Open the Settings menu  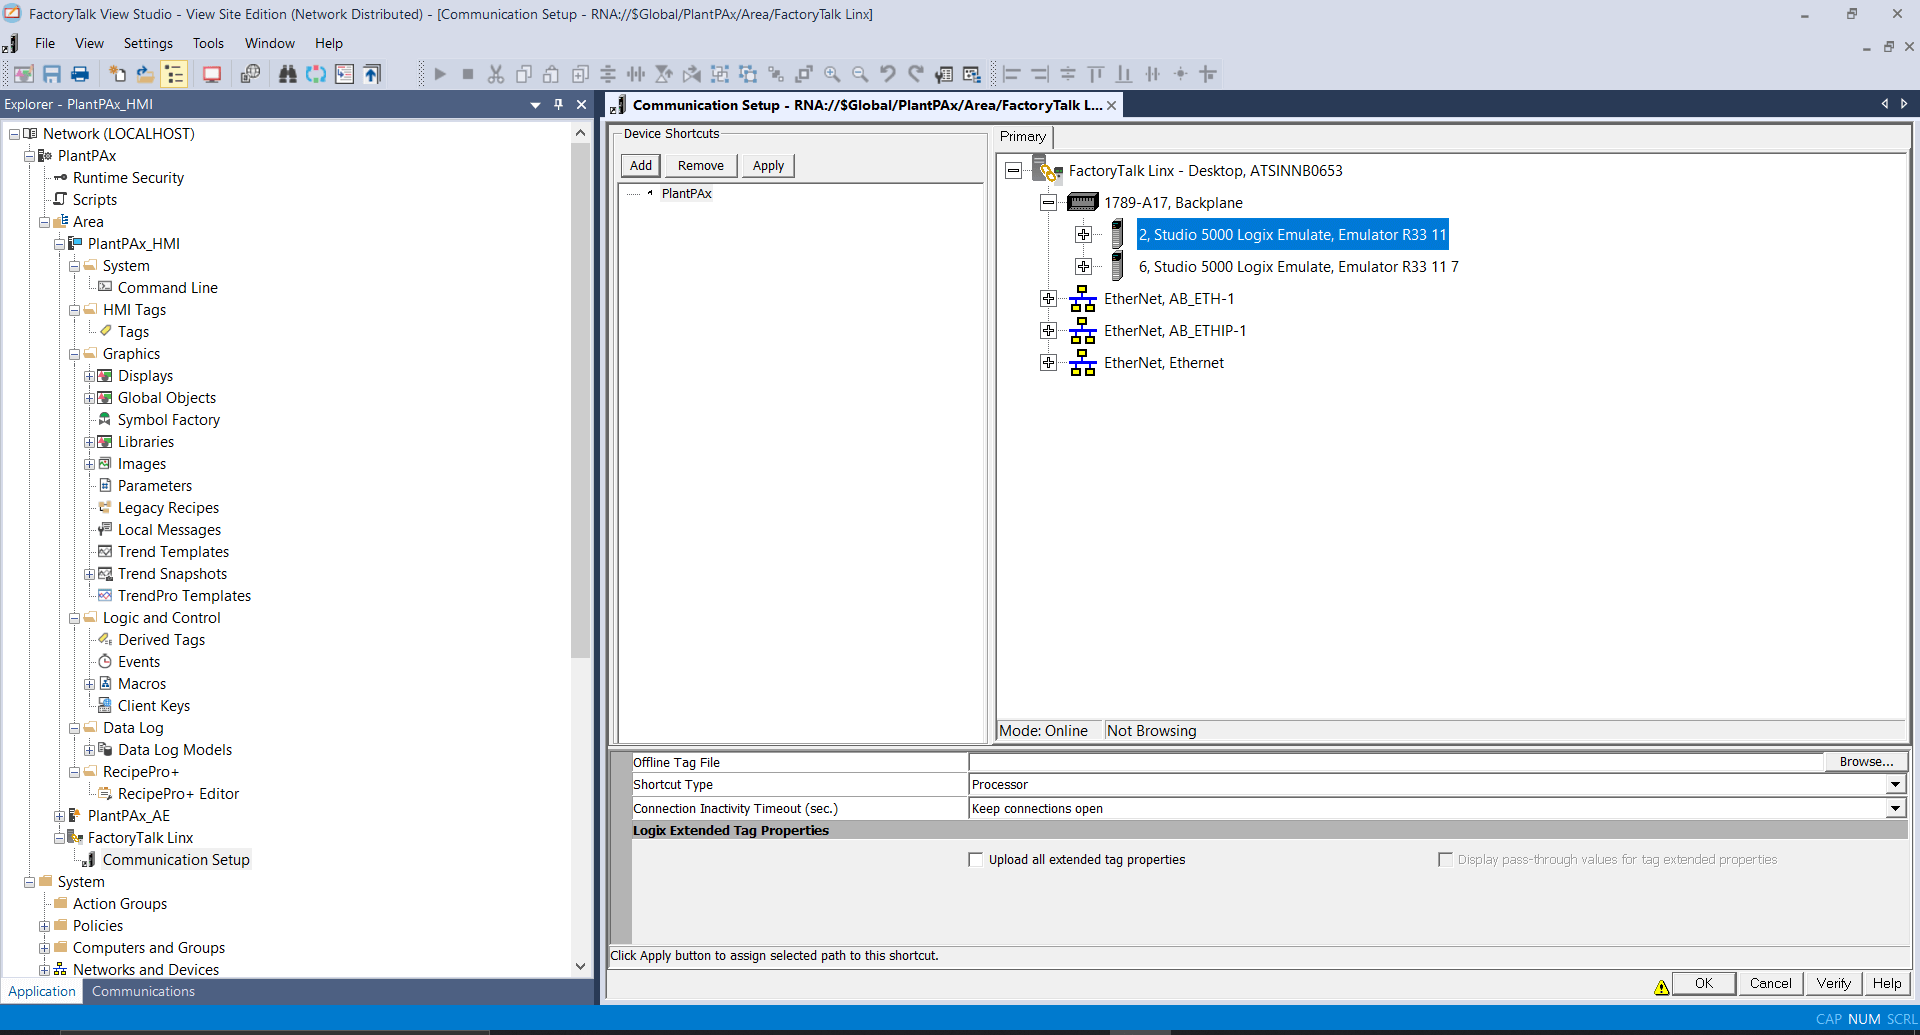pos(148,43)
